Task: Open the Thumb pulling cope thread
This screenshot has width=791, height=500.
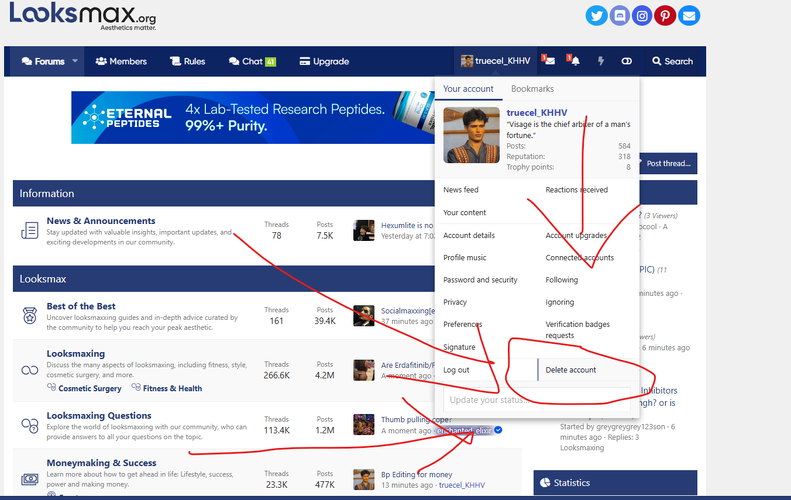Action: [416, 419]
